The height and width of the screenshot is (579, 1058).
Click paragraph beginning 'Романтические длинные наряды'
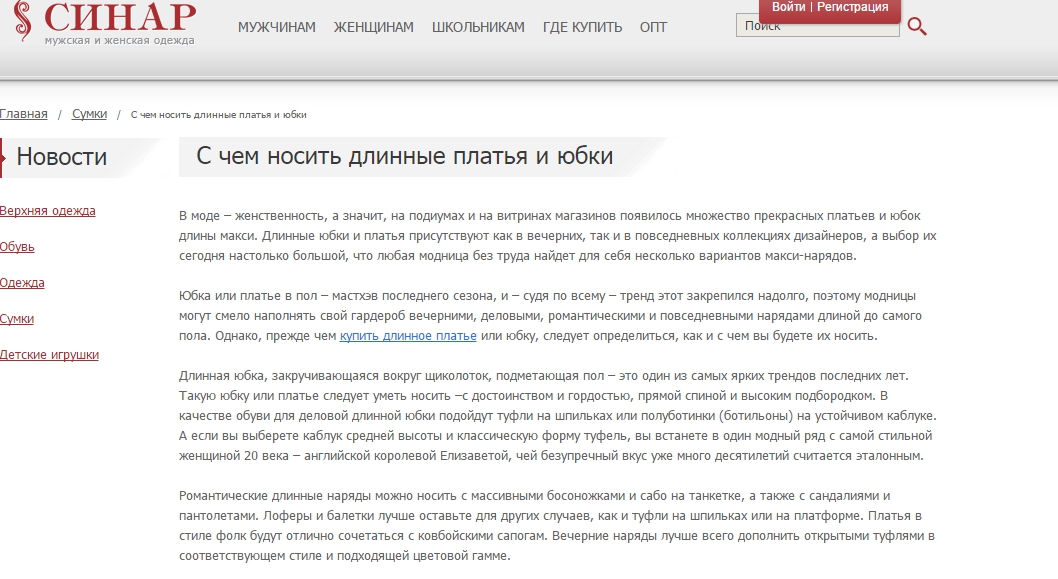557,526
